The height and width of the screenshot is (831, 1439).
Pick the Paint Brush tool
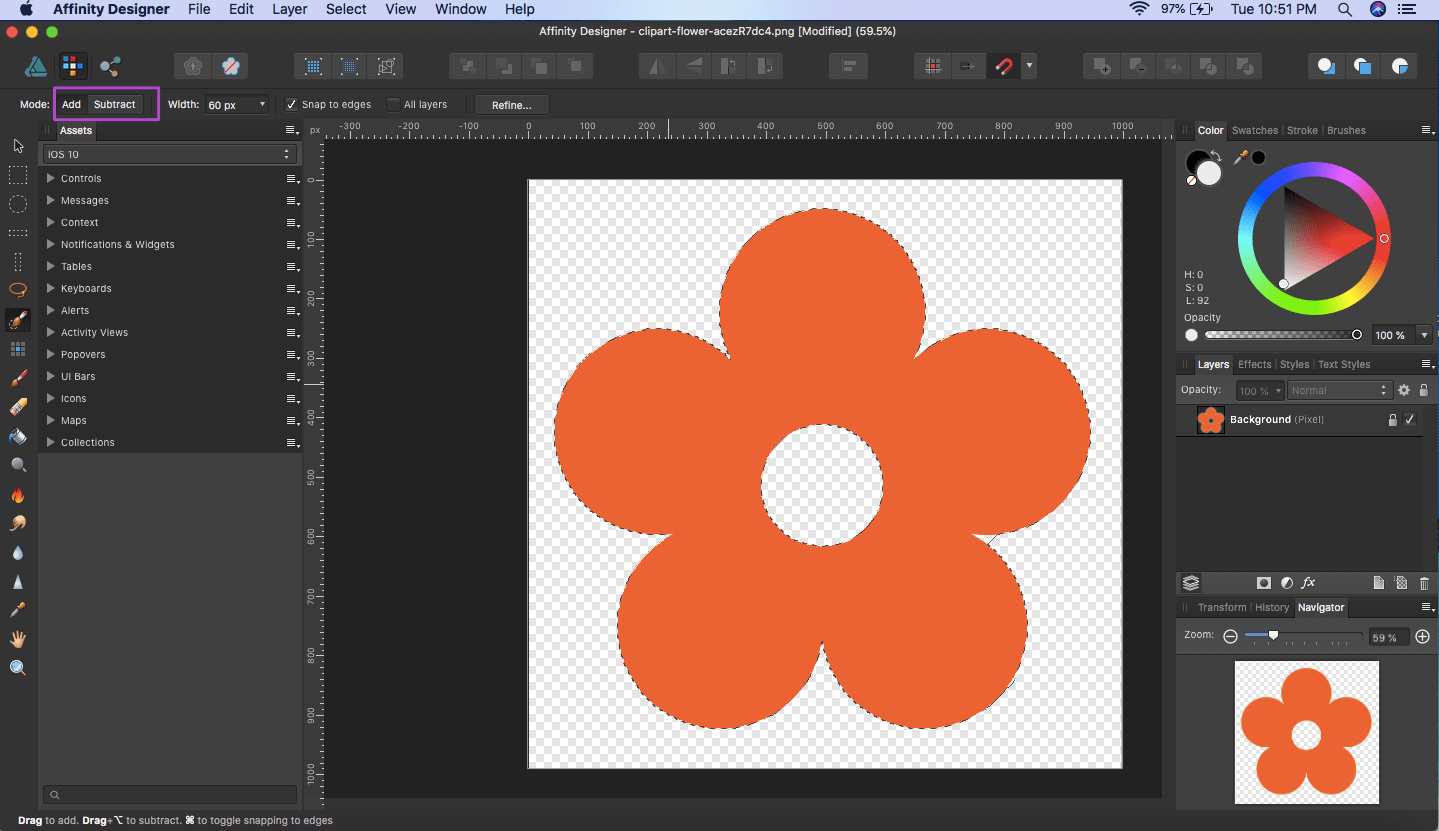18,378
